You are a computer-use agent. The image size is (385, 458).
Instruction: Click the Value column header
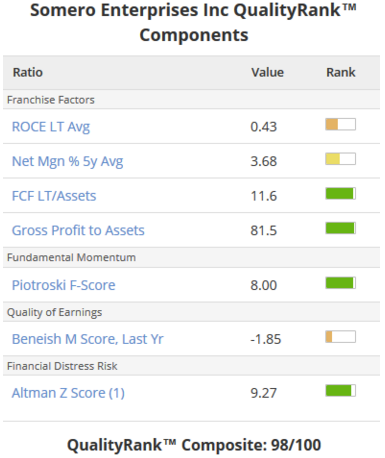tap(267, 72)
